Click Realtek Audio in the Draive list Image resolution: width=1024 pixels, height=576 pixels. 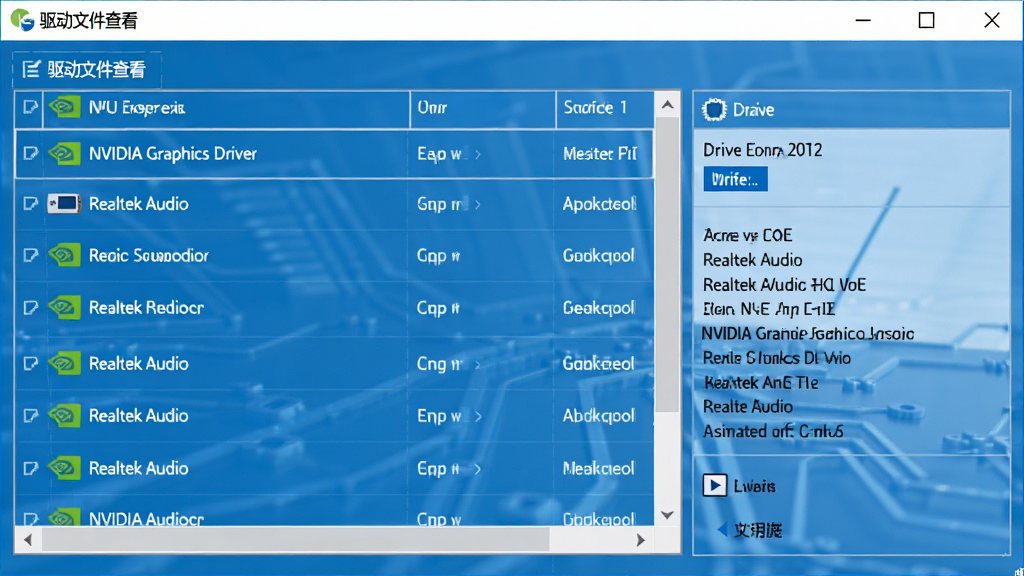pyautogui.click(x=752, y=260)
